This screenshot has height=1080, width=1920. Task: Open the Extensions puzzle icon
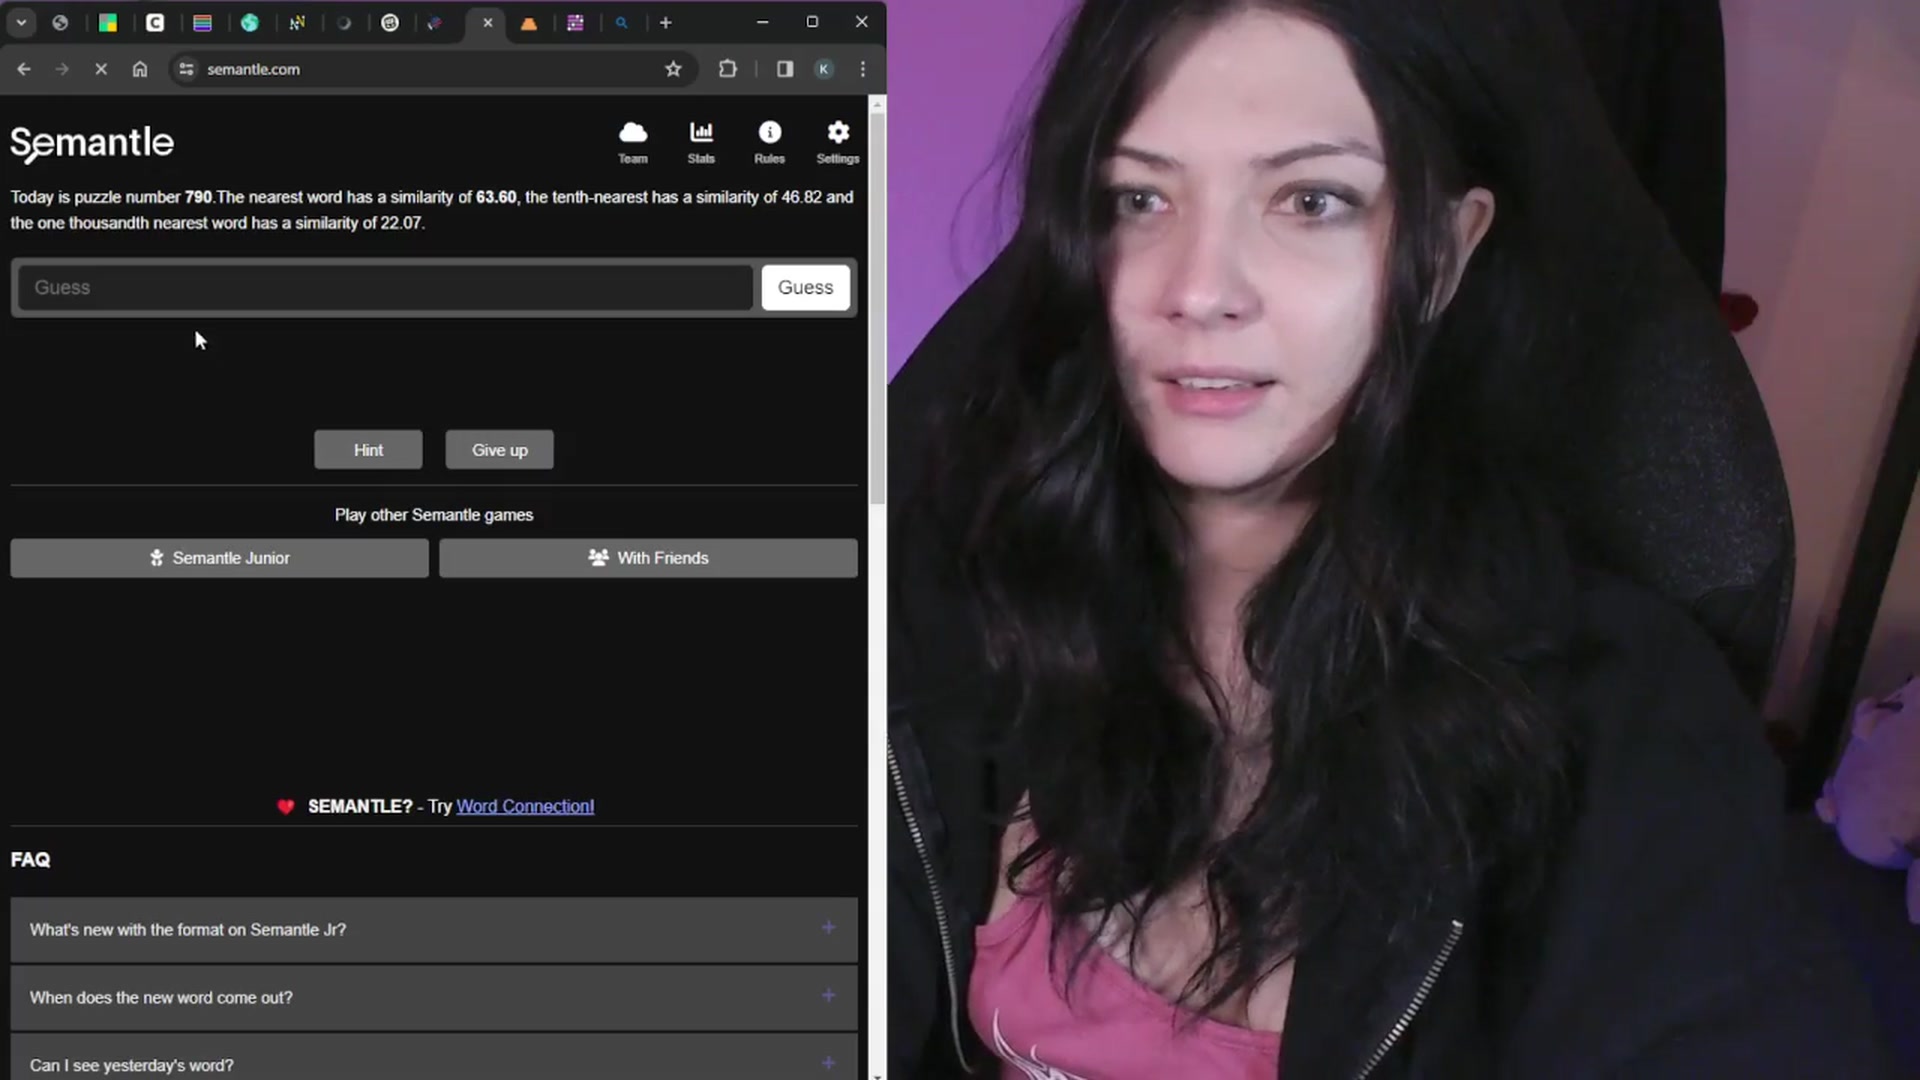728,69
